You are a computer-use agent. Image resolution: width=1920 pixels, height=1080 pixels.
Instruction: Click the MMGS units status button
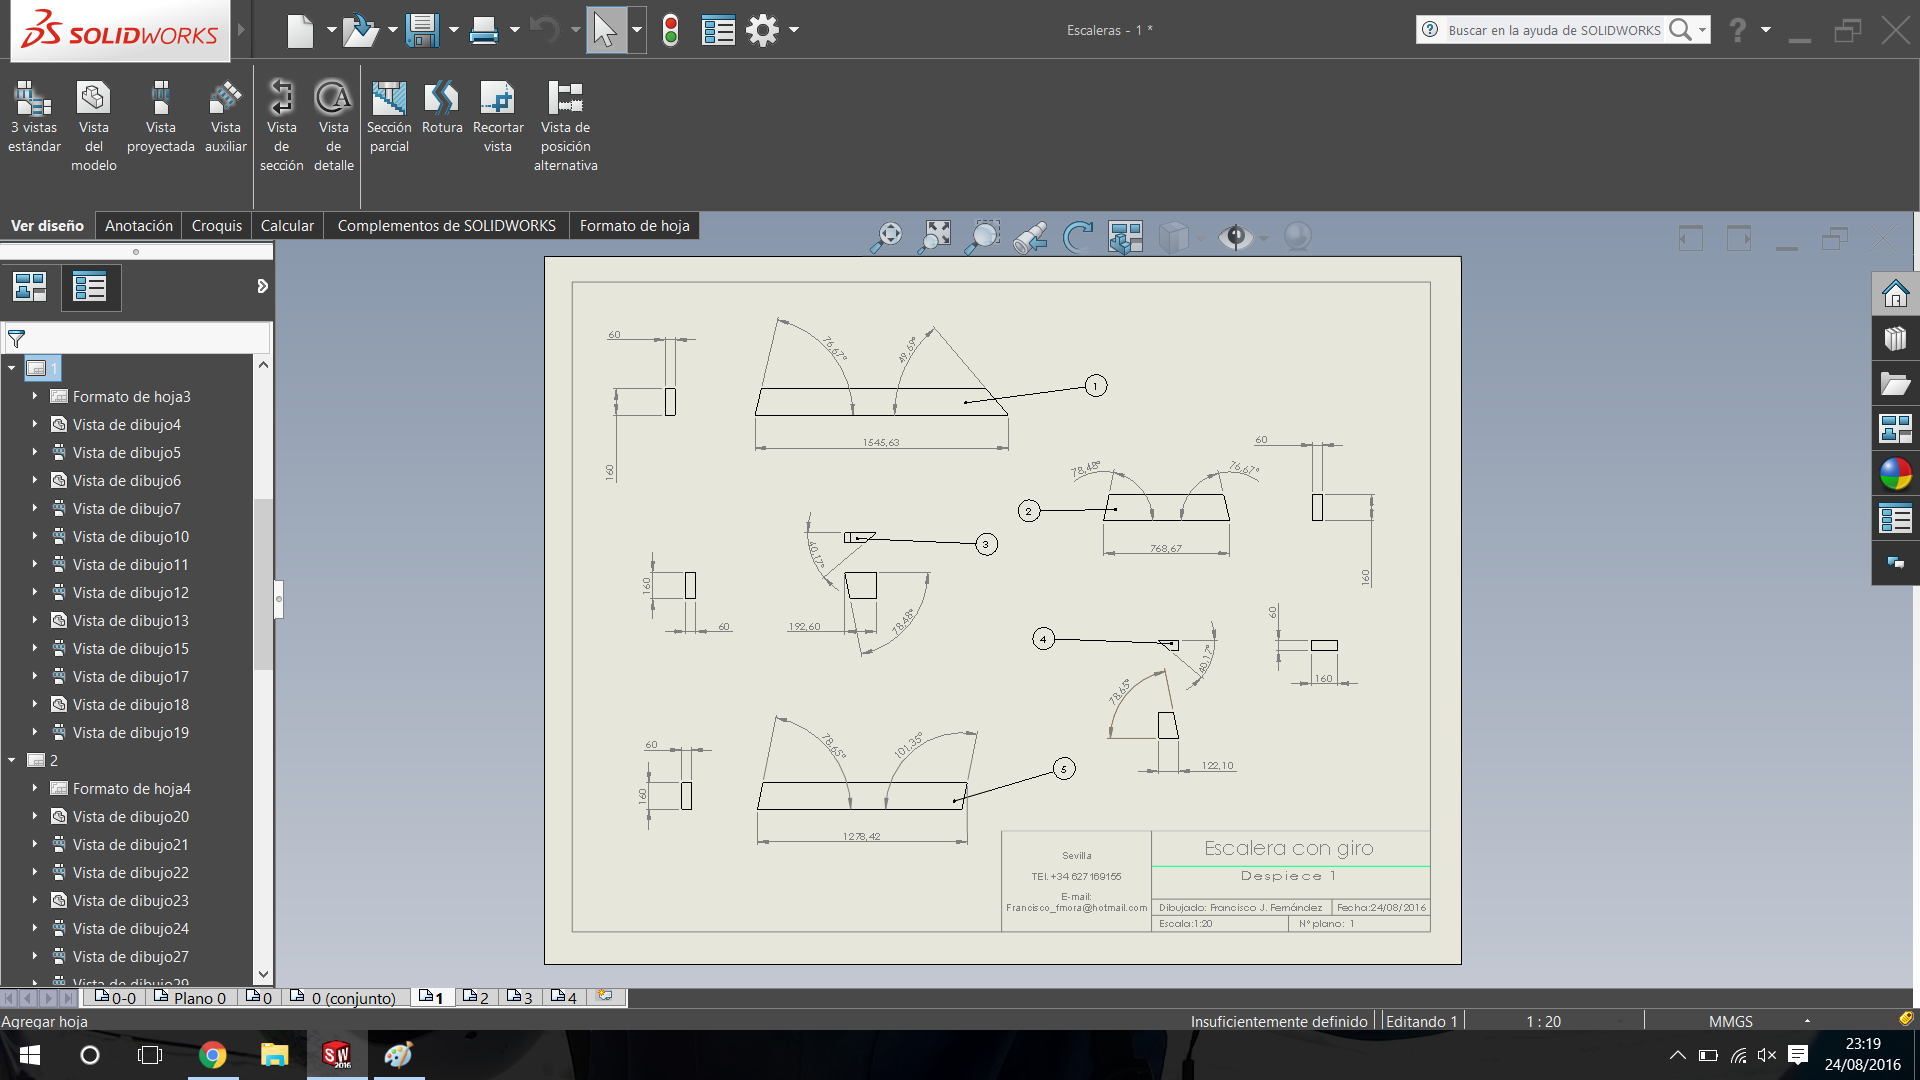(1730, 1021)
